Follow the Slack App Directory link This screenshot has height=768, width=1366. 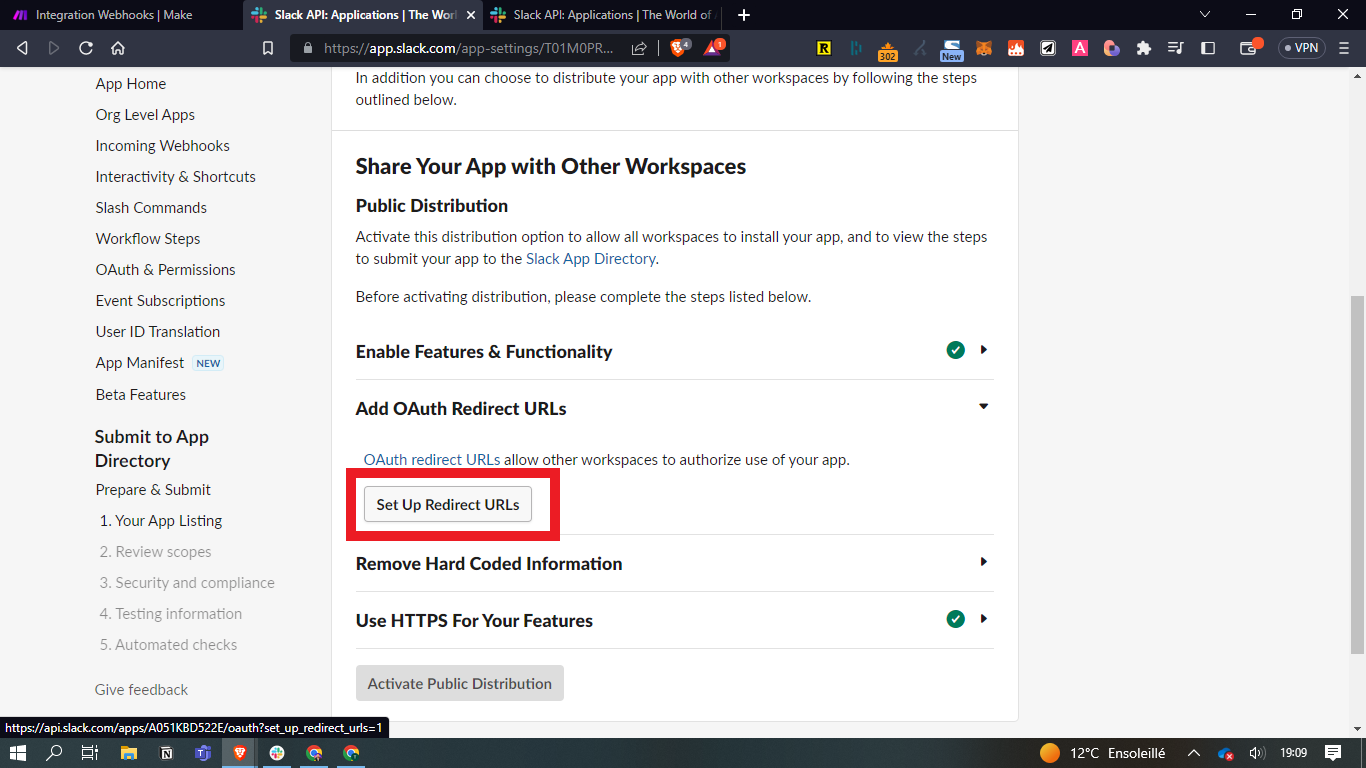pyautogui.click(x=590, y=259)
